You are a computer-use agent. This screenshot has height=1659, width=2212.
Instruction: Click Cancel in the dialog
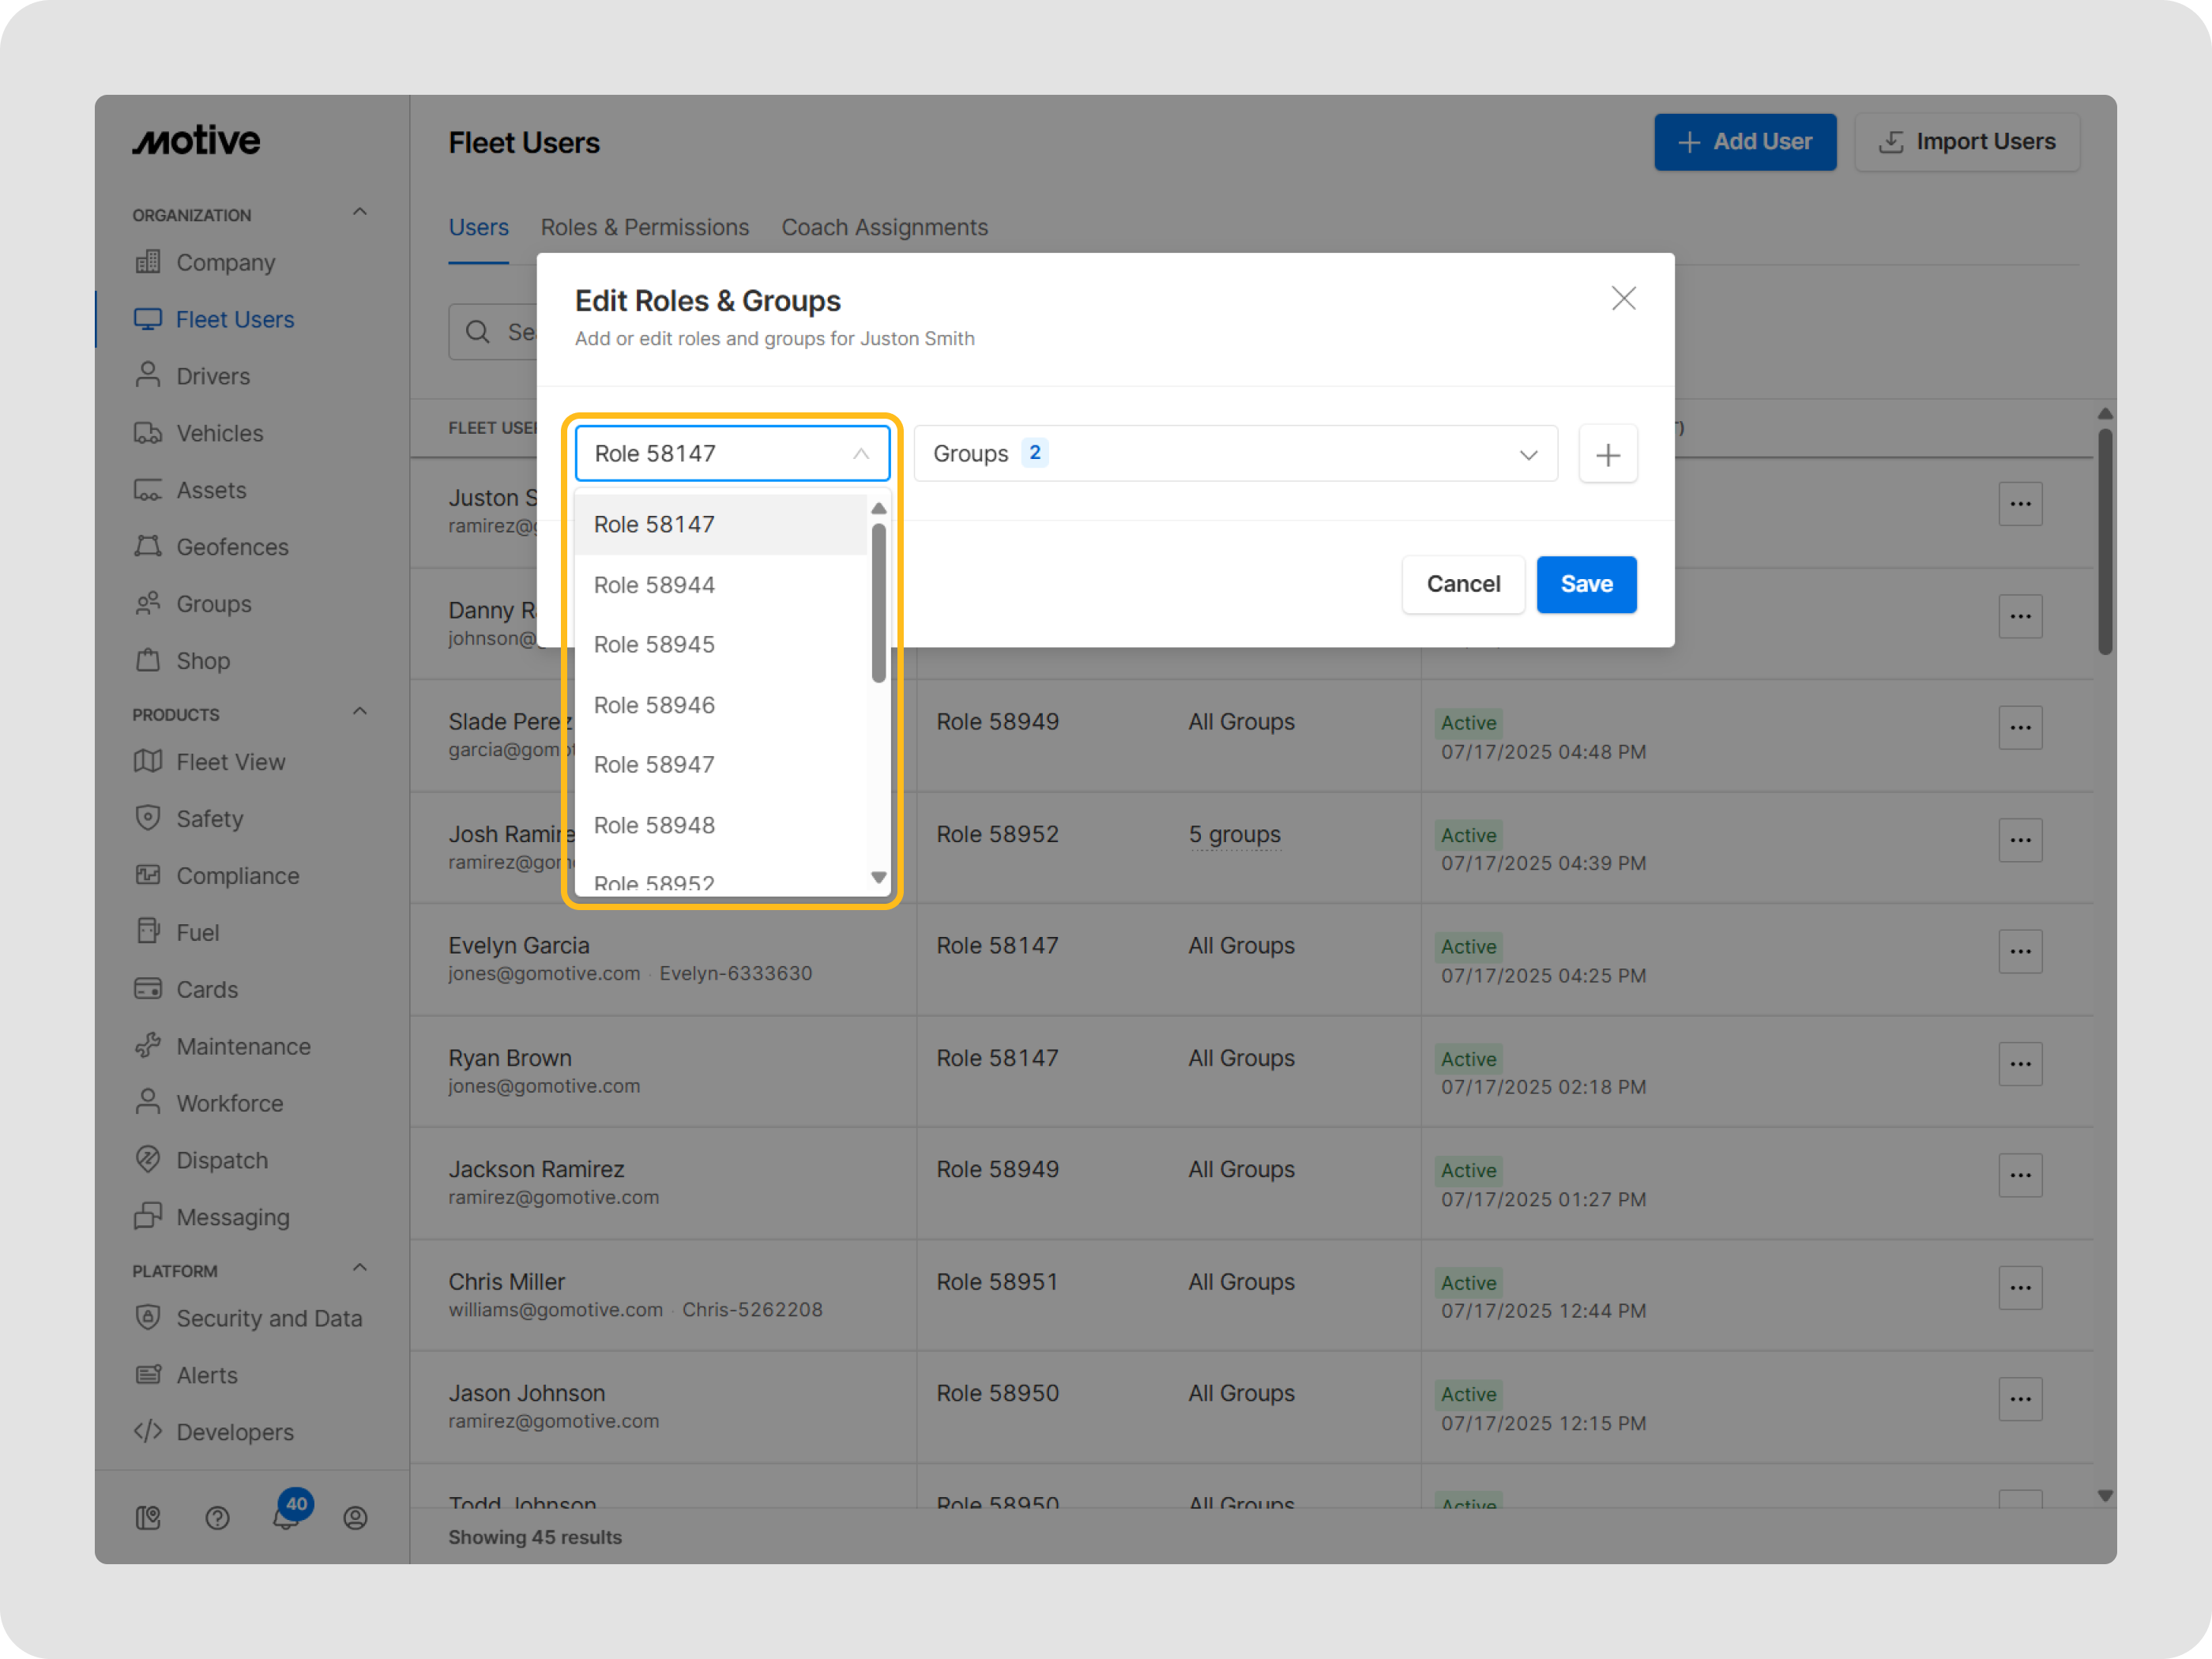(x=1462, y=584)
